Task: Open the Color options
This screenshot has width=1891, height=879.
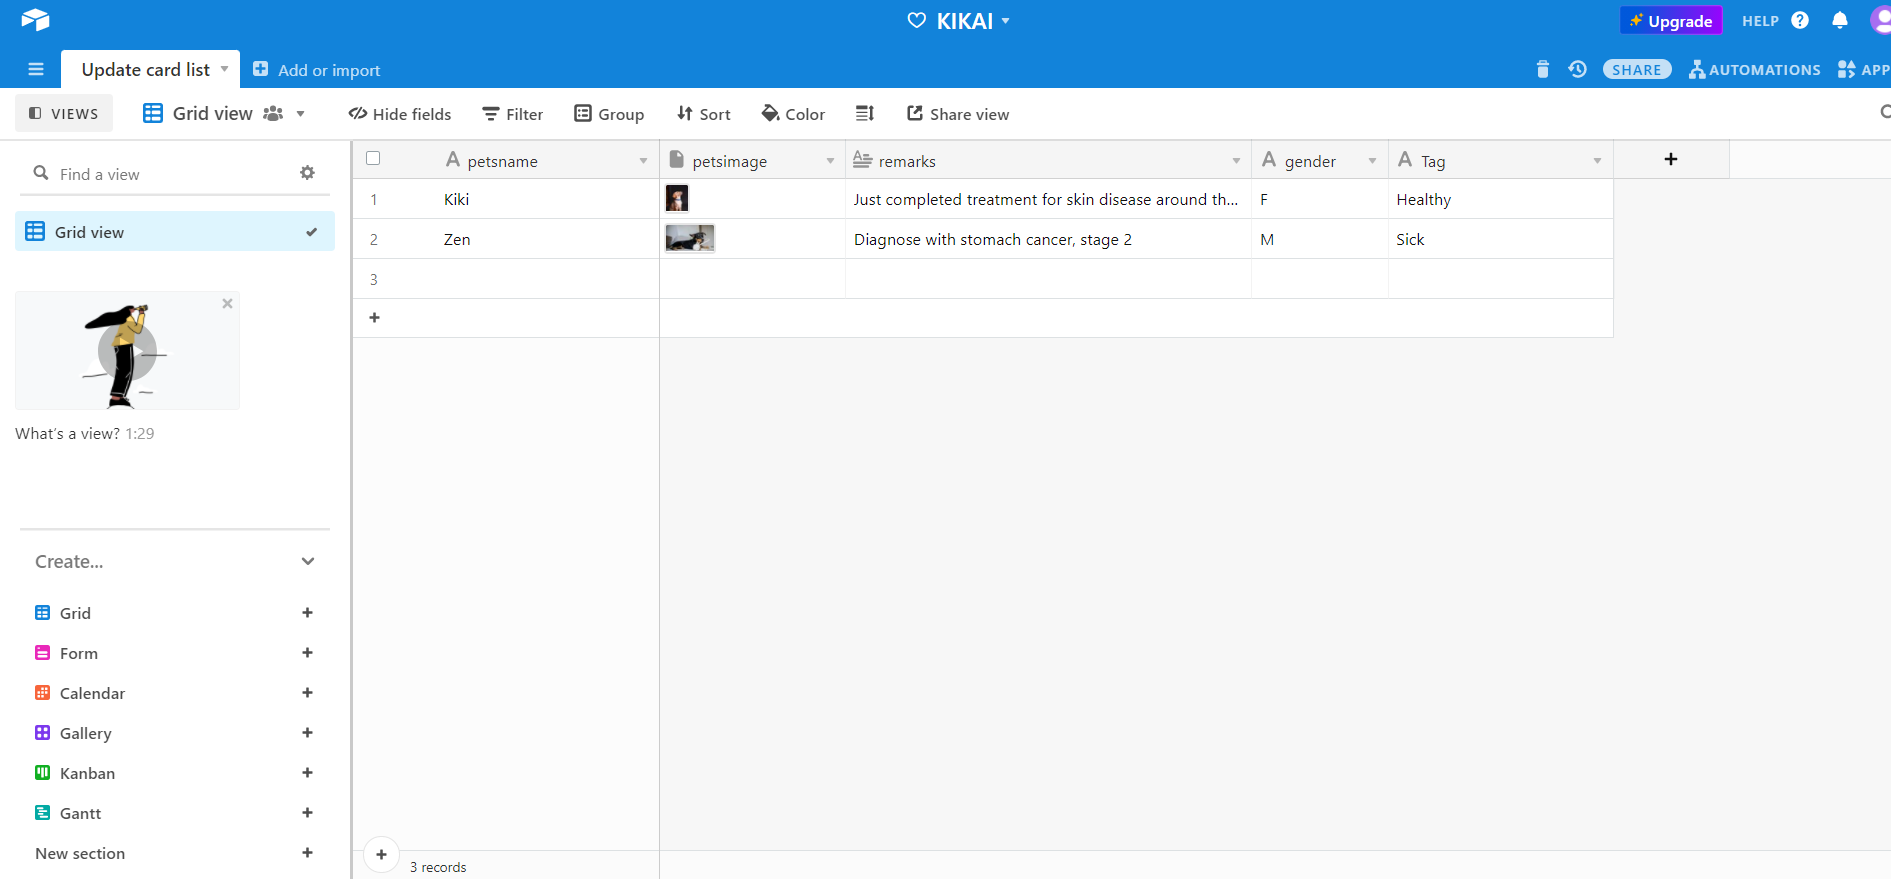Action: coord(793,114)
